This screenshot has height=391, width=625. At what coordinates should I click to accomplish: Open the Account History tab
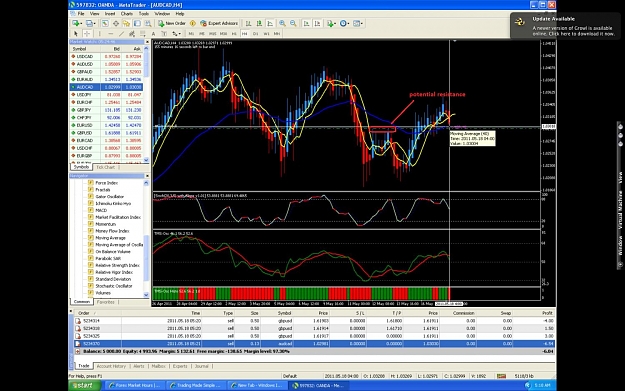pos(111,366)
